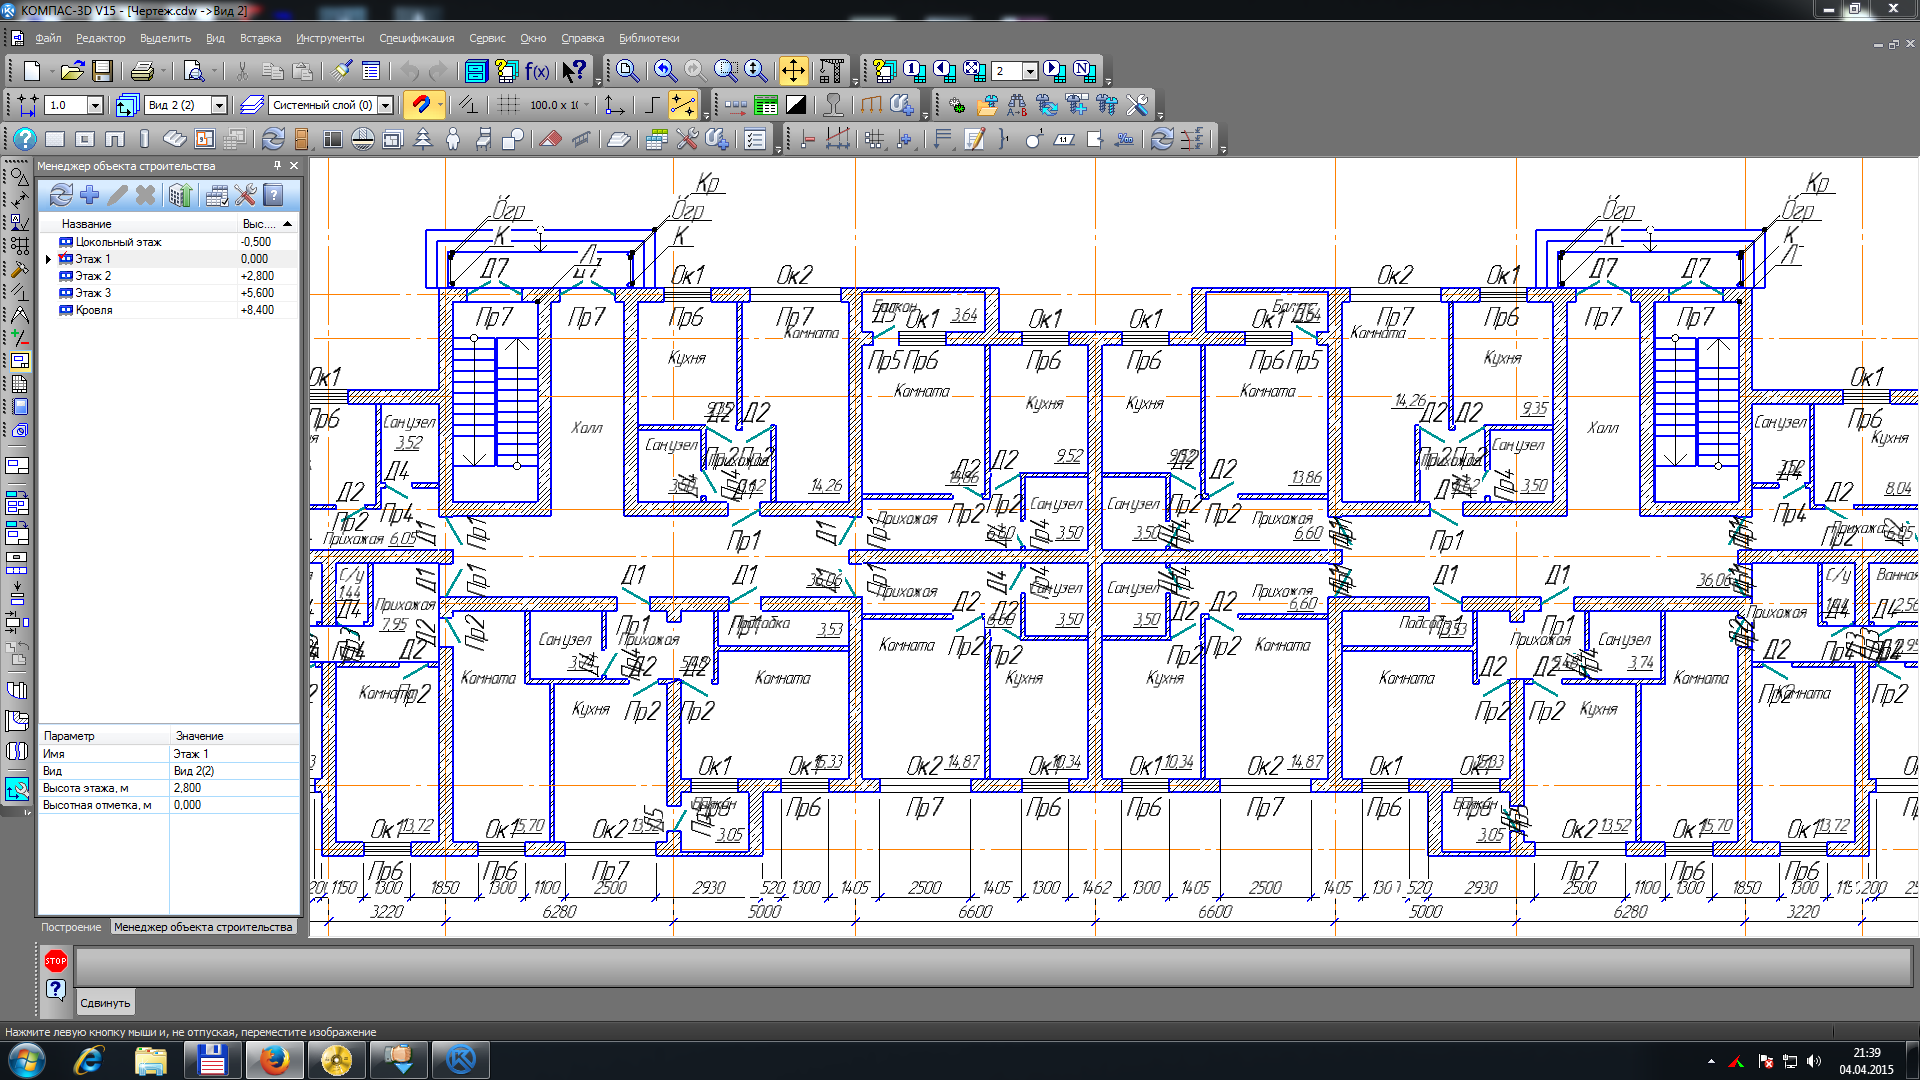Select the Кровля row in floor list

(94, 310)
